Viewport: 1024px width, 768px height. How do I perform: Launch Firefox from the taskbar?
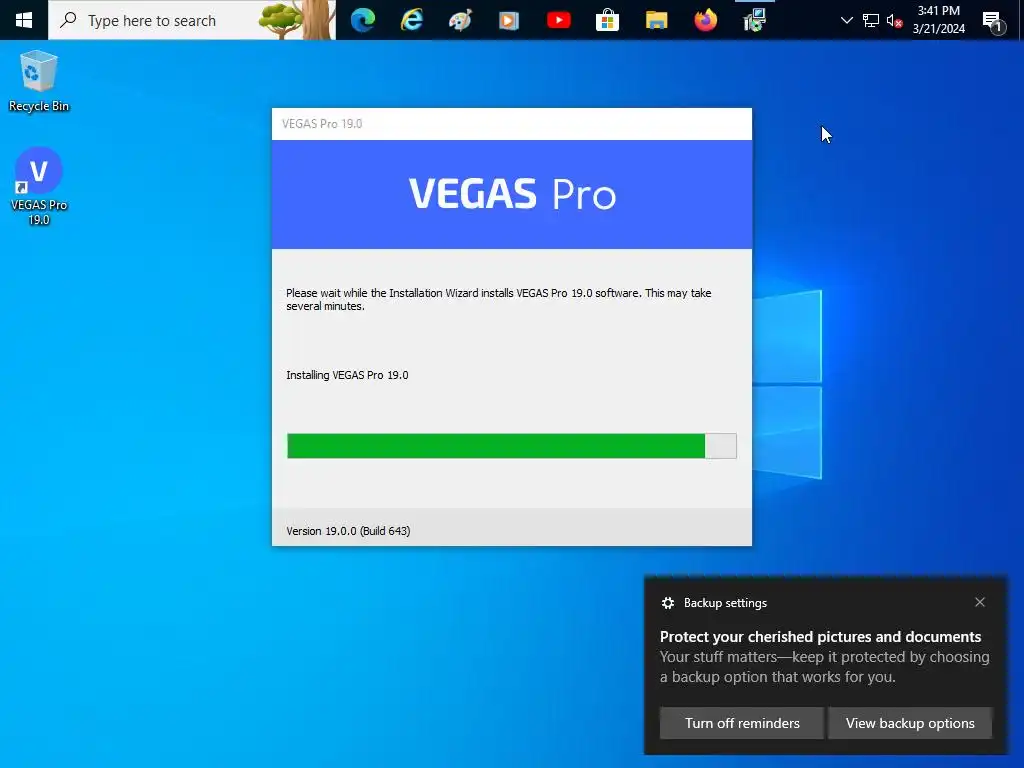coord(705,20)
